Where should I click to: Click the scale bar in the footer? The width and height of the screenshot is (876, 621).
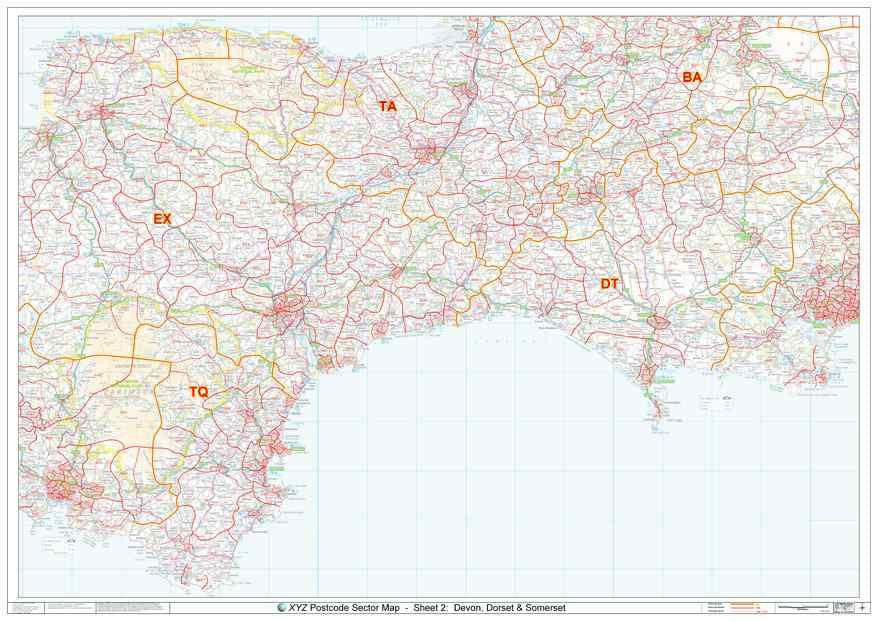(803, 607)
